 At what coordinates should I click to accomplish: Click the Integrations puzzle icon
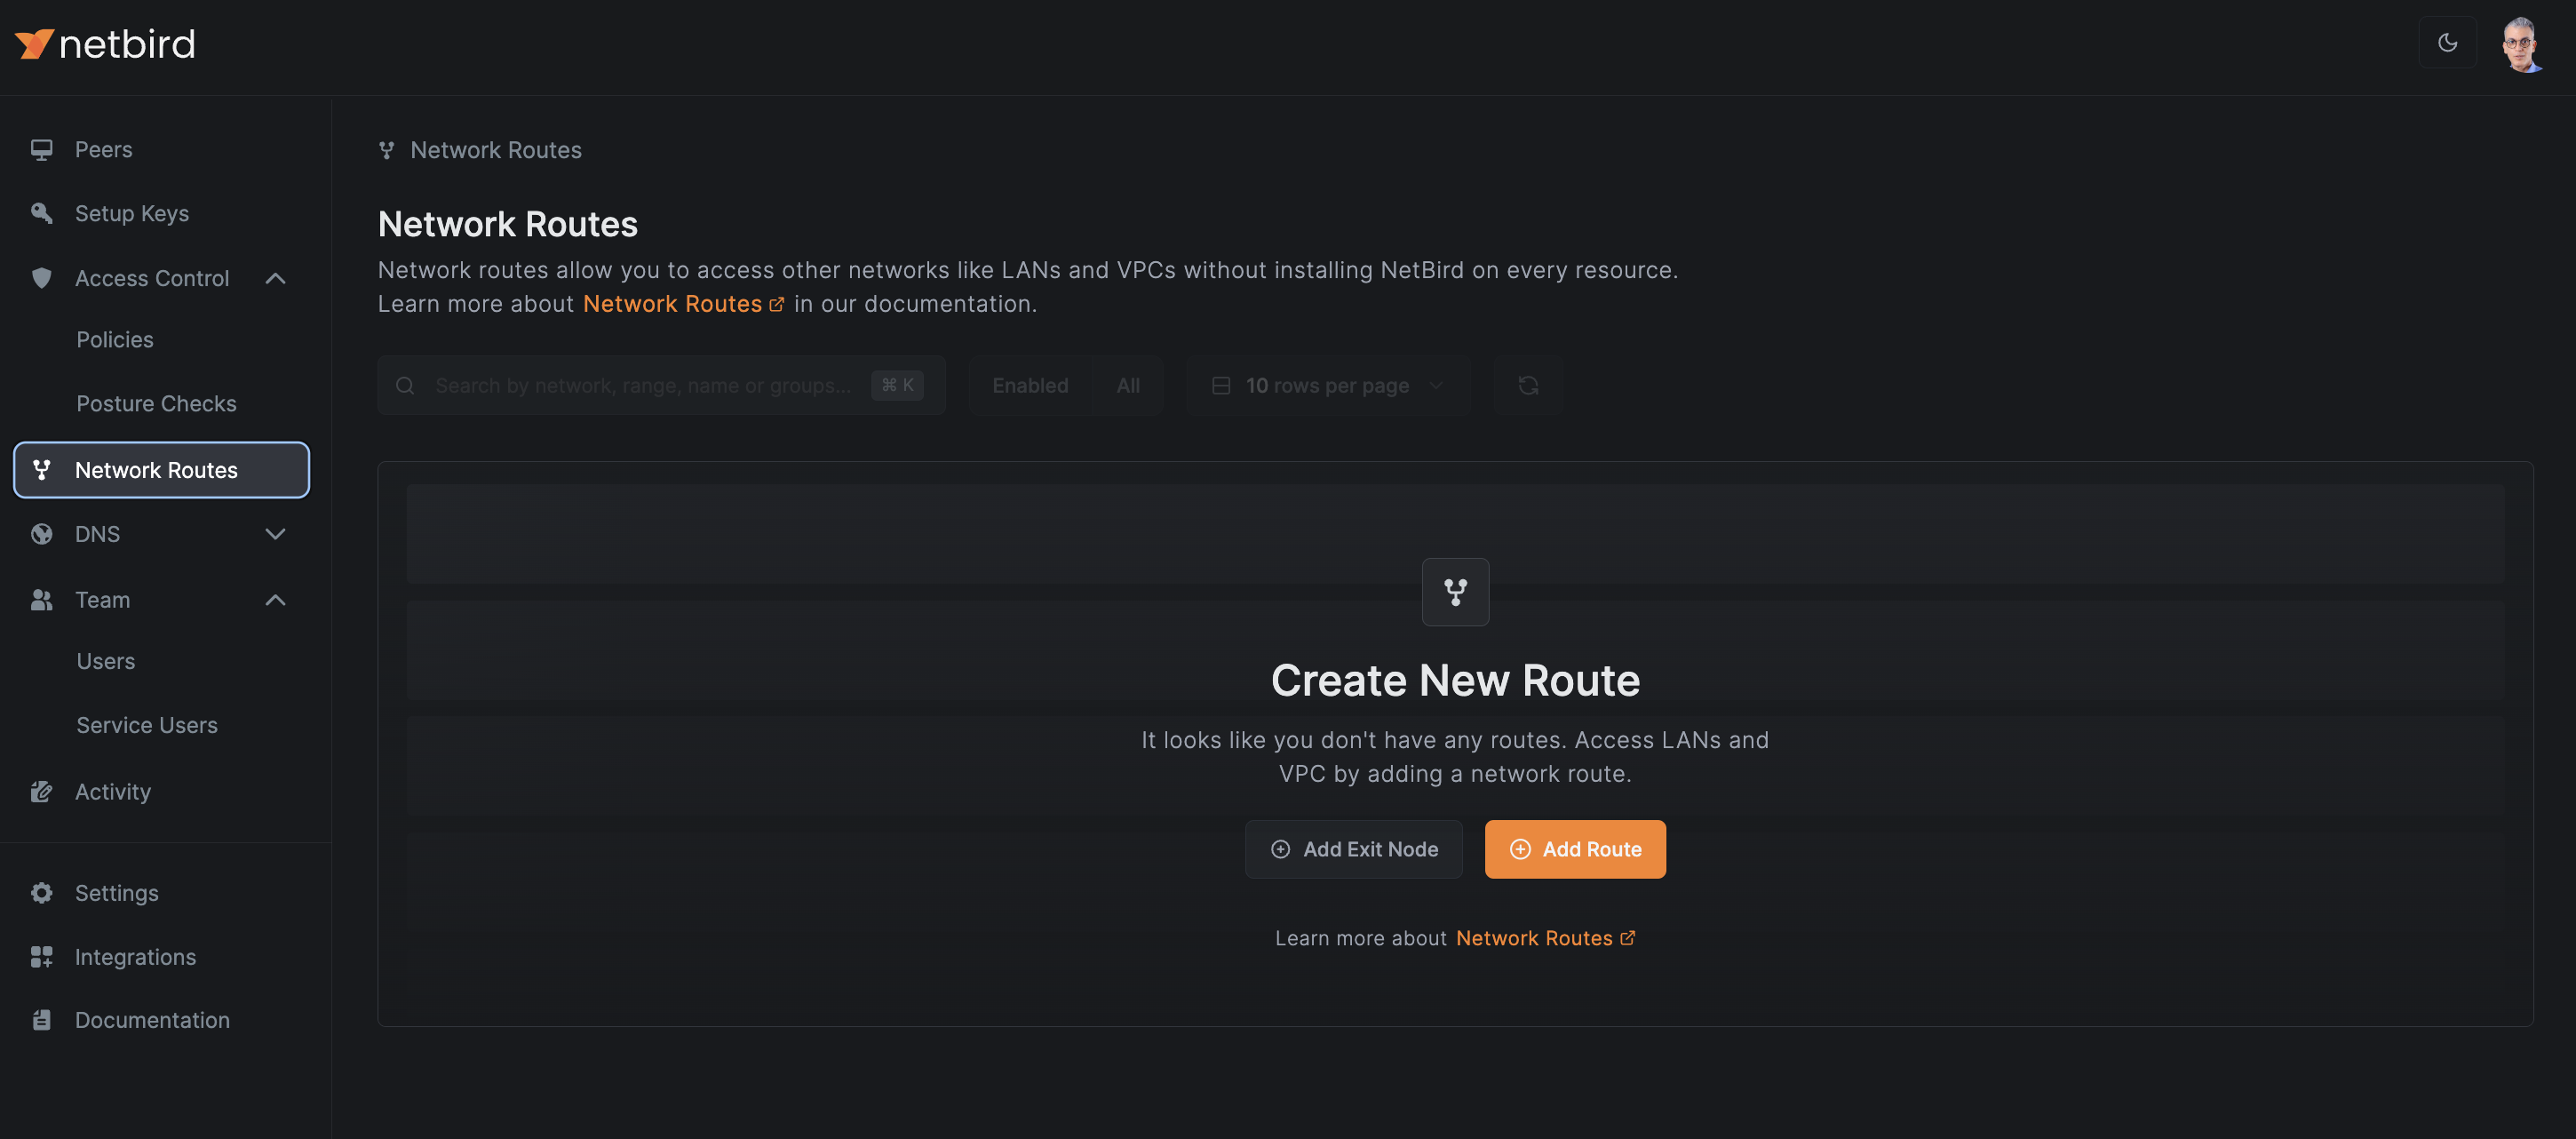point(41,956)
